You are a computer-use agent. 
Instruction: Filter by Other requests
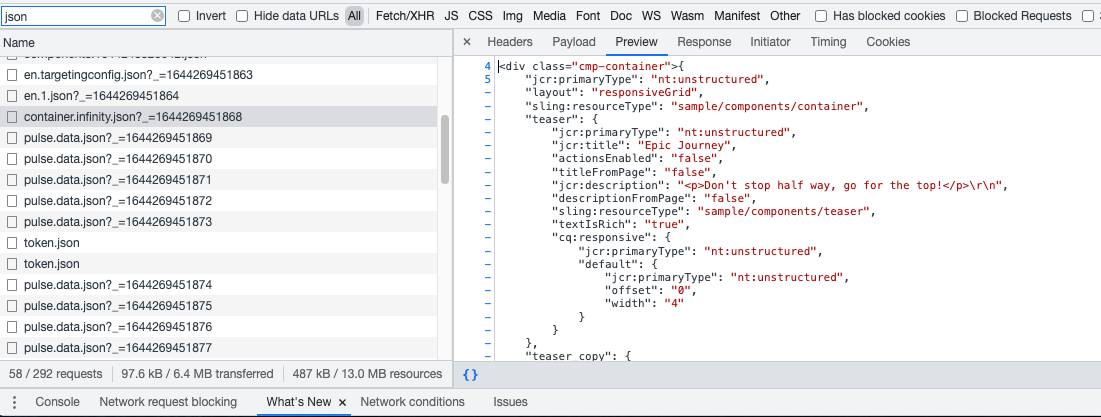tap(785, 15)
